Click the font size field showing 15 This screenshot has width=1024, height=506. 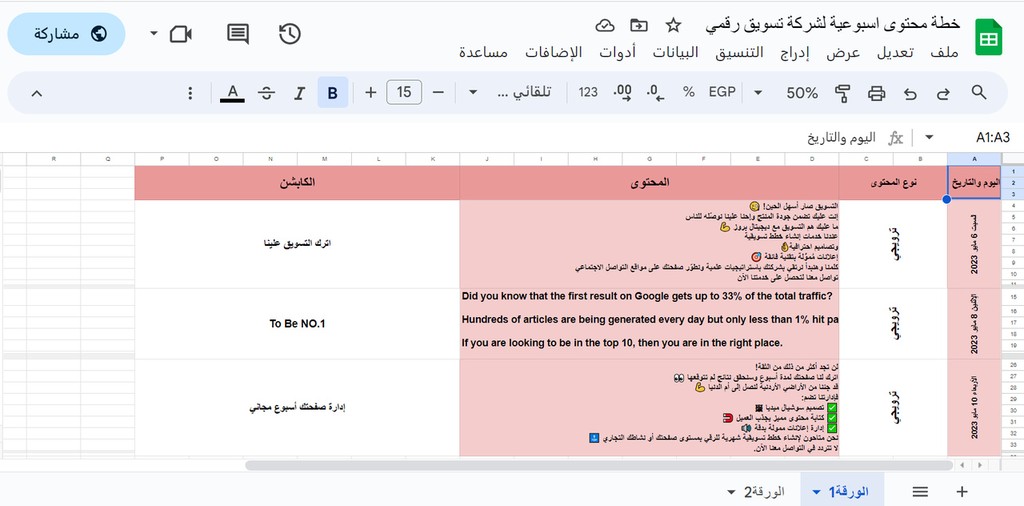pyautogui.click(x=404, y=92)
